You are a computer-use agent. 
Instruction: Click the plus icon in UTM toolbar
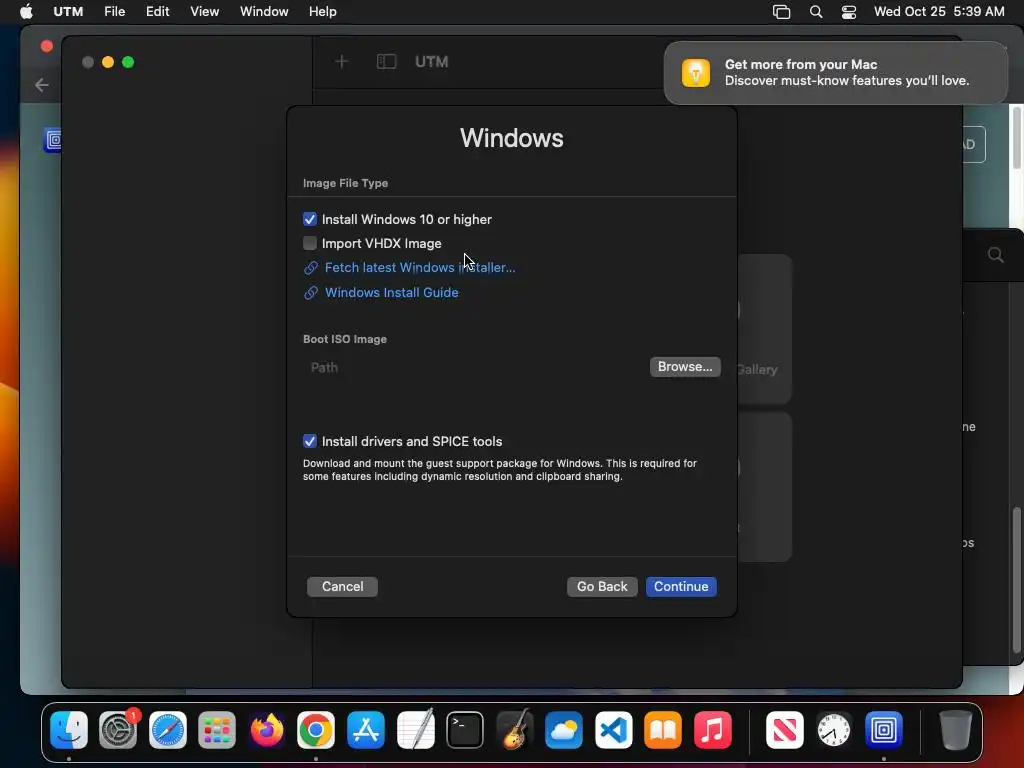(342, 61)
